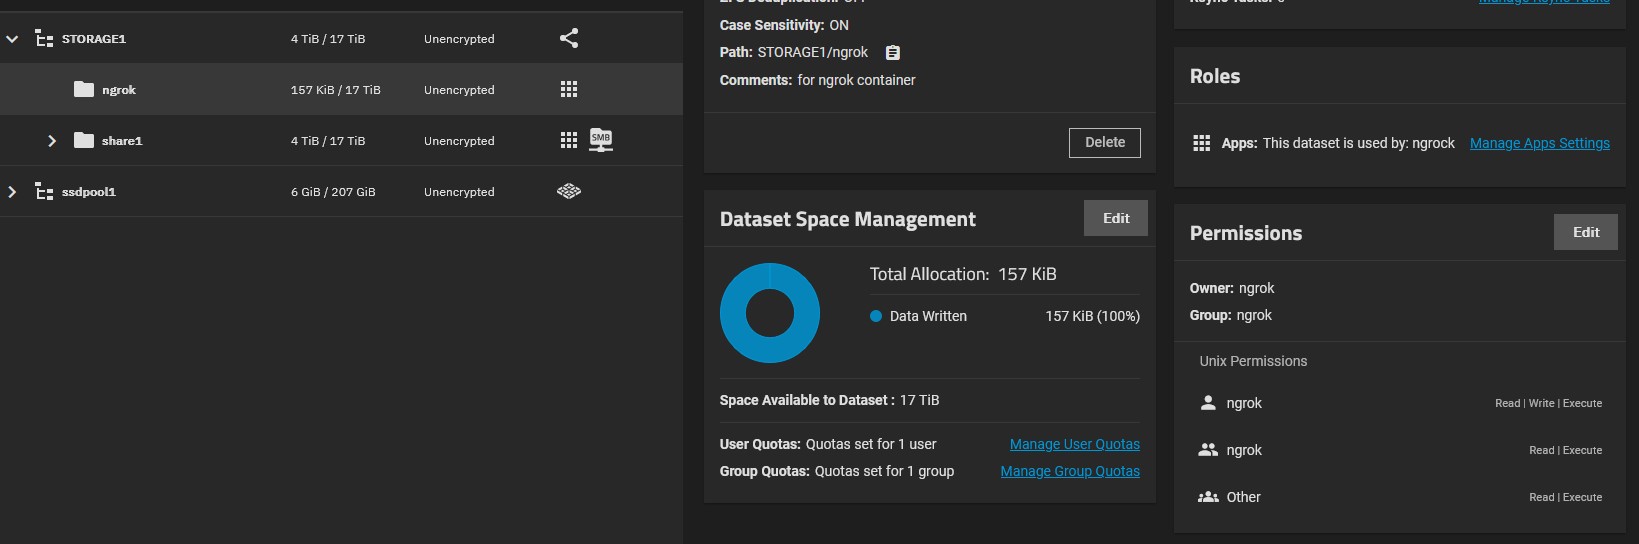
Task: Click the apps grid icon in share1 row
Action: pyautogui.click(x=569, y=140)
